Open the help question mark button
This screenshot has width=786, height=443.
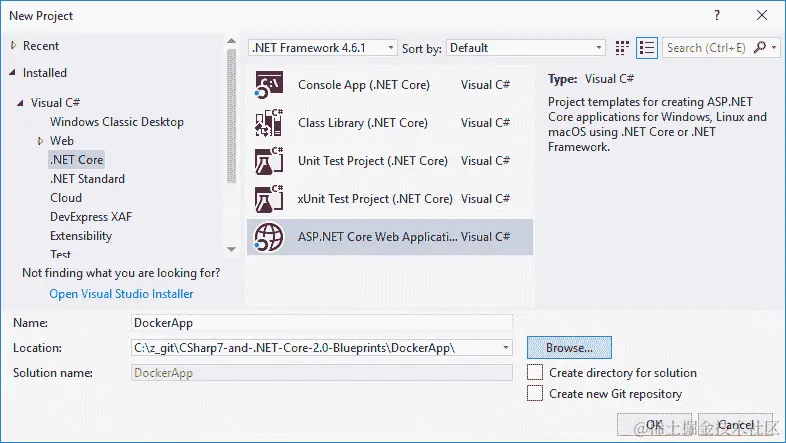tap(717, 16)
